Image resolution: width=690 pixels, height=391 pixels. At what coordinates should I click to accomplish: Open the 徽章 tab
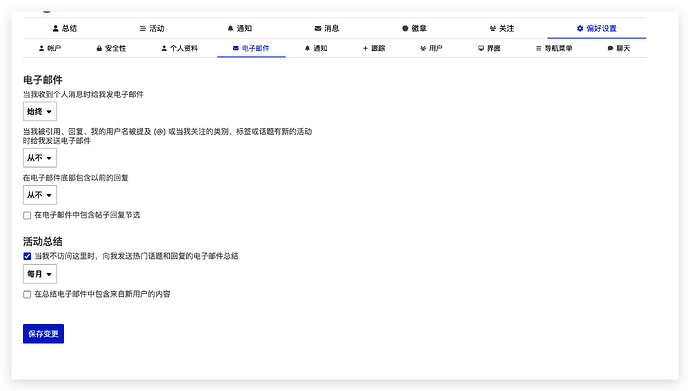pyautogui.click(x=415, y=29)
